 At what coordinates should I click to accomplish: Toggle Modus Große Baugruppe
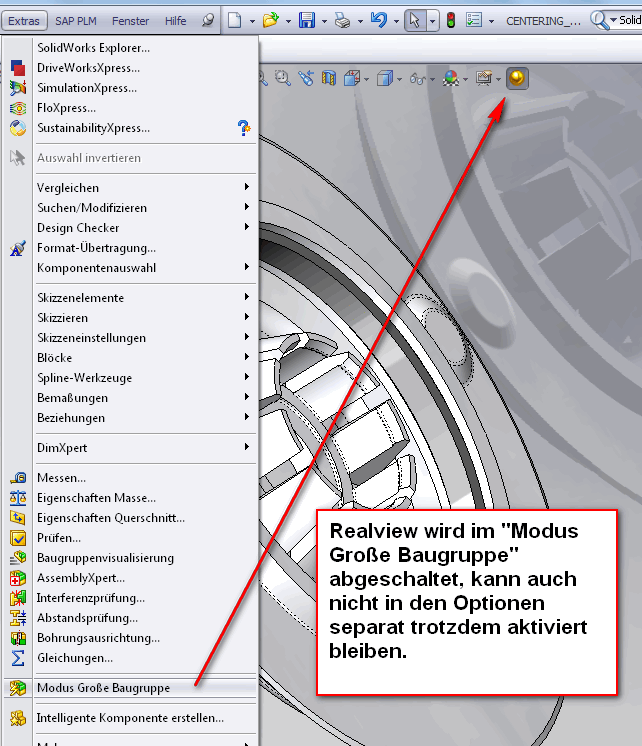point(130,688)
